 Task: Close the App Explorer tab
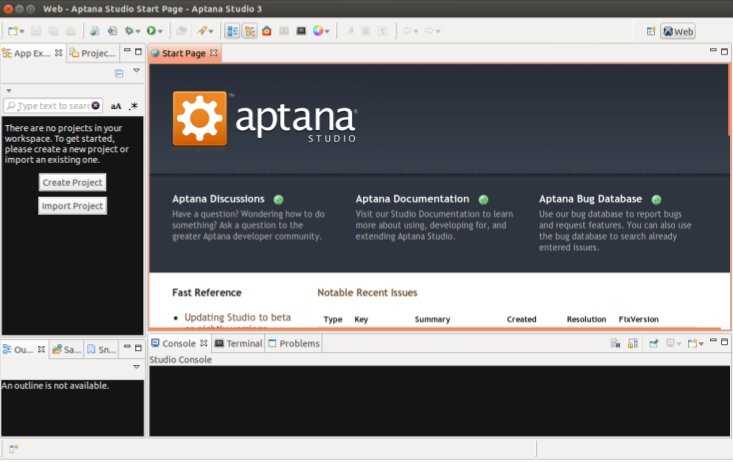point(58,53)
